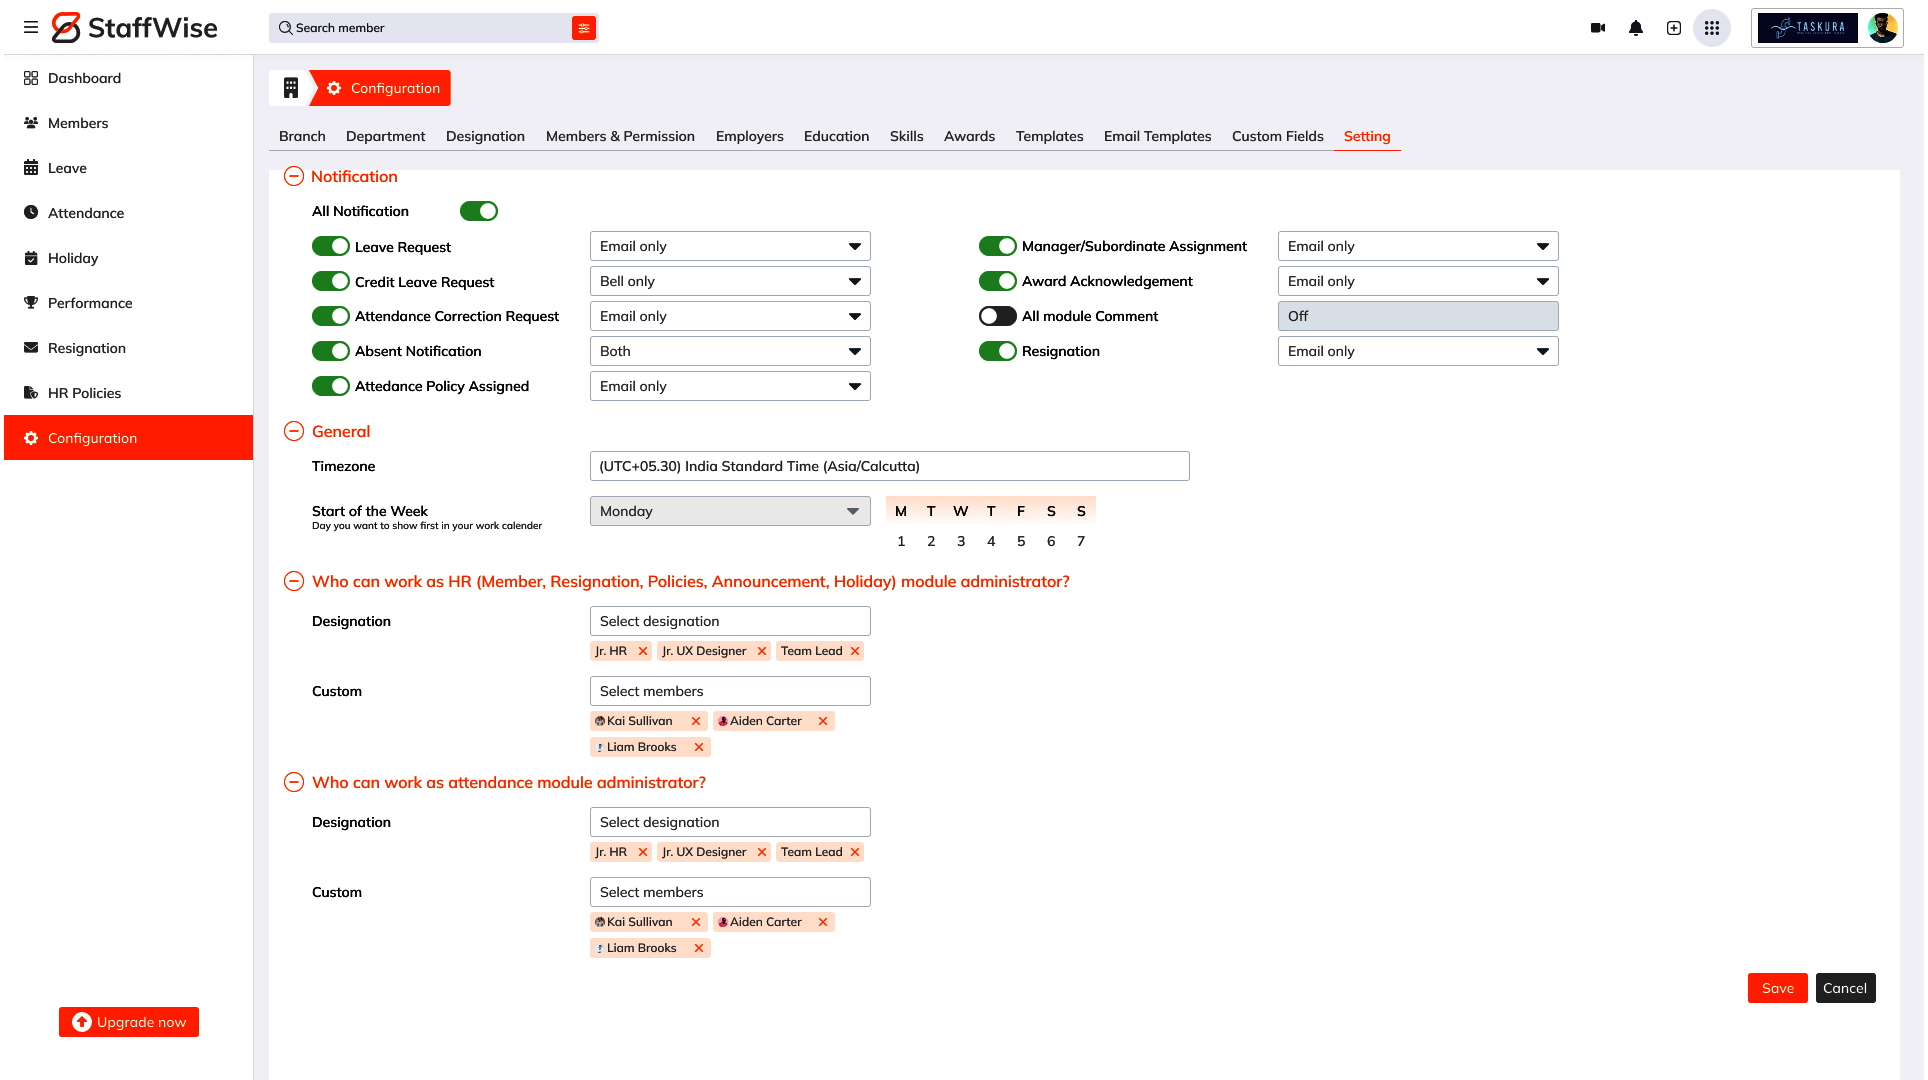
Task: Disable the All Notification toggle
Action: 479,211
